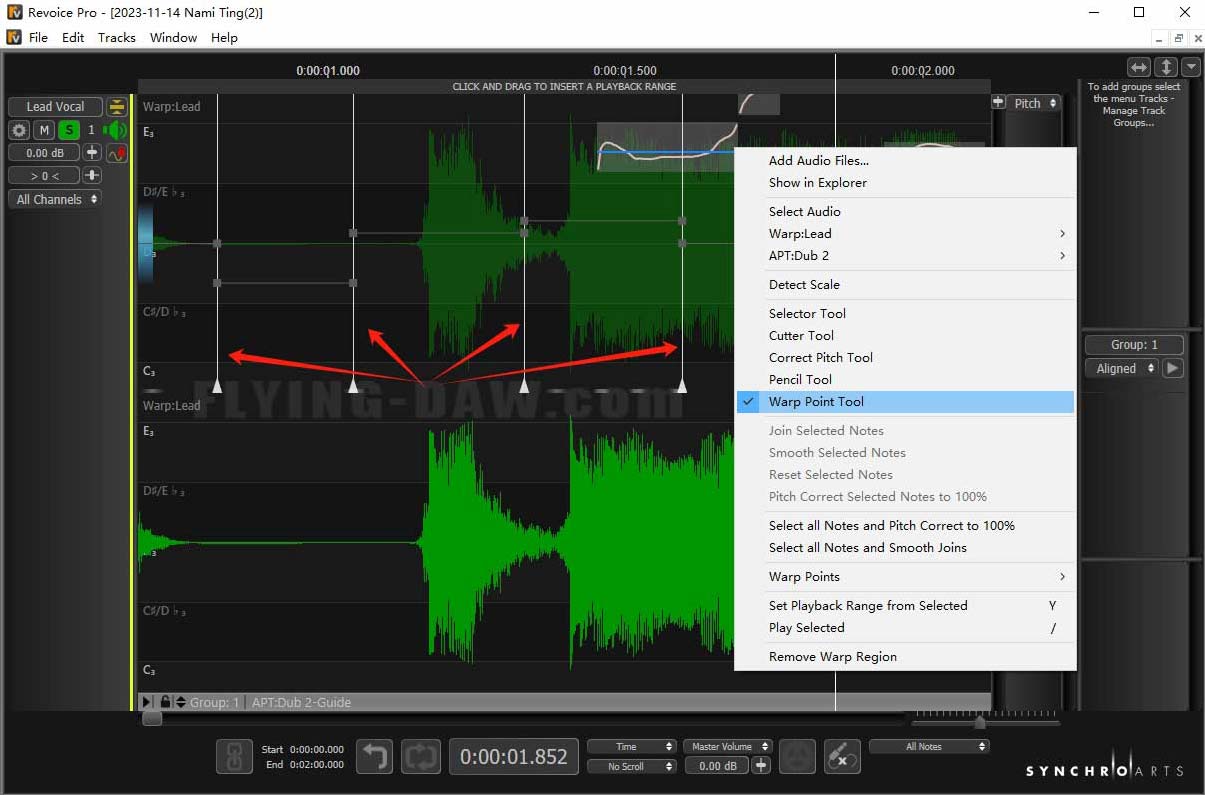Restore the inner document window
The height and width of the screenshot is (795, 1205).
click(x=1178, y=38)
